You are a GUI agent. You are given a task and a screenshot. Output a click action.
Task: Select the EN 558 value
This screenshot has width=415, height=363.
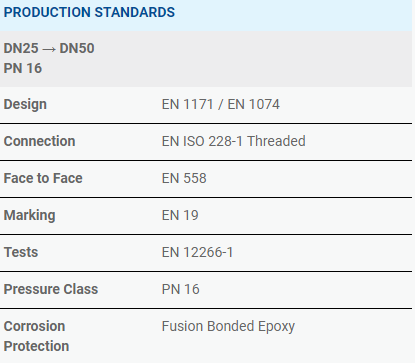tap(184, 178)
